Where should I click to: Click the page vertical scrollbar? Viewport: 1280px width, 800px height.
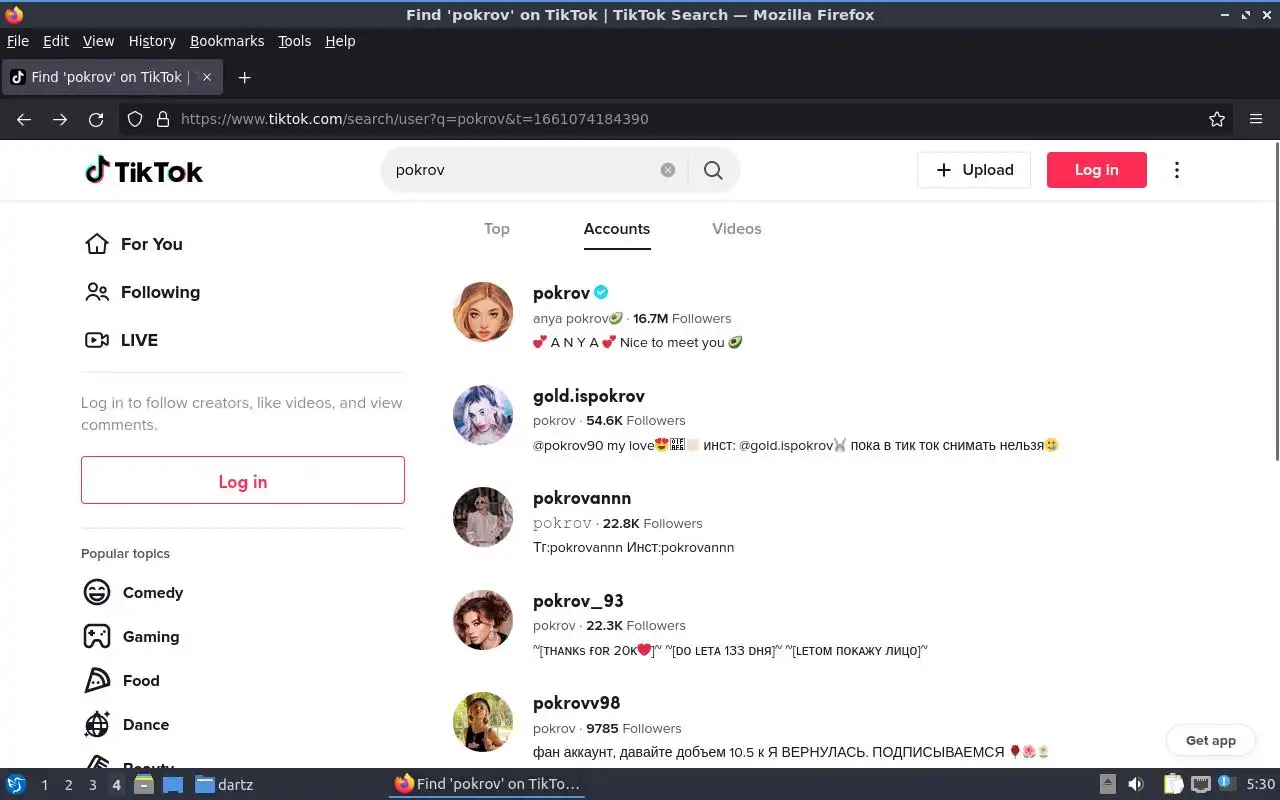tap(1275, 300)
